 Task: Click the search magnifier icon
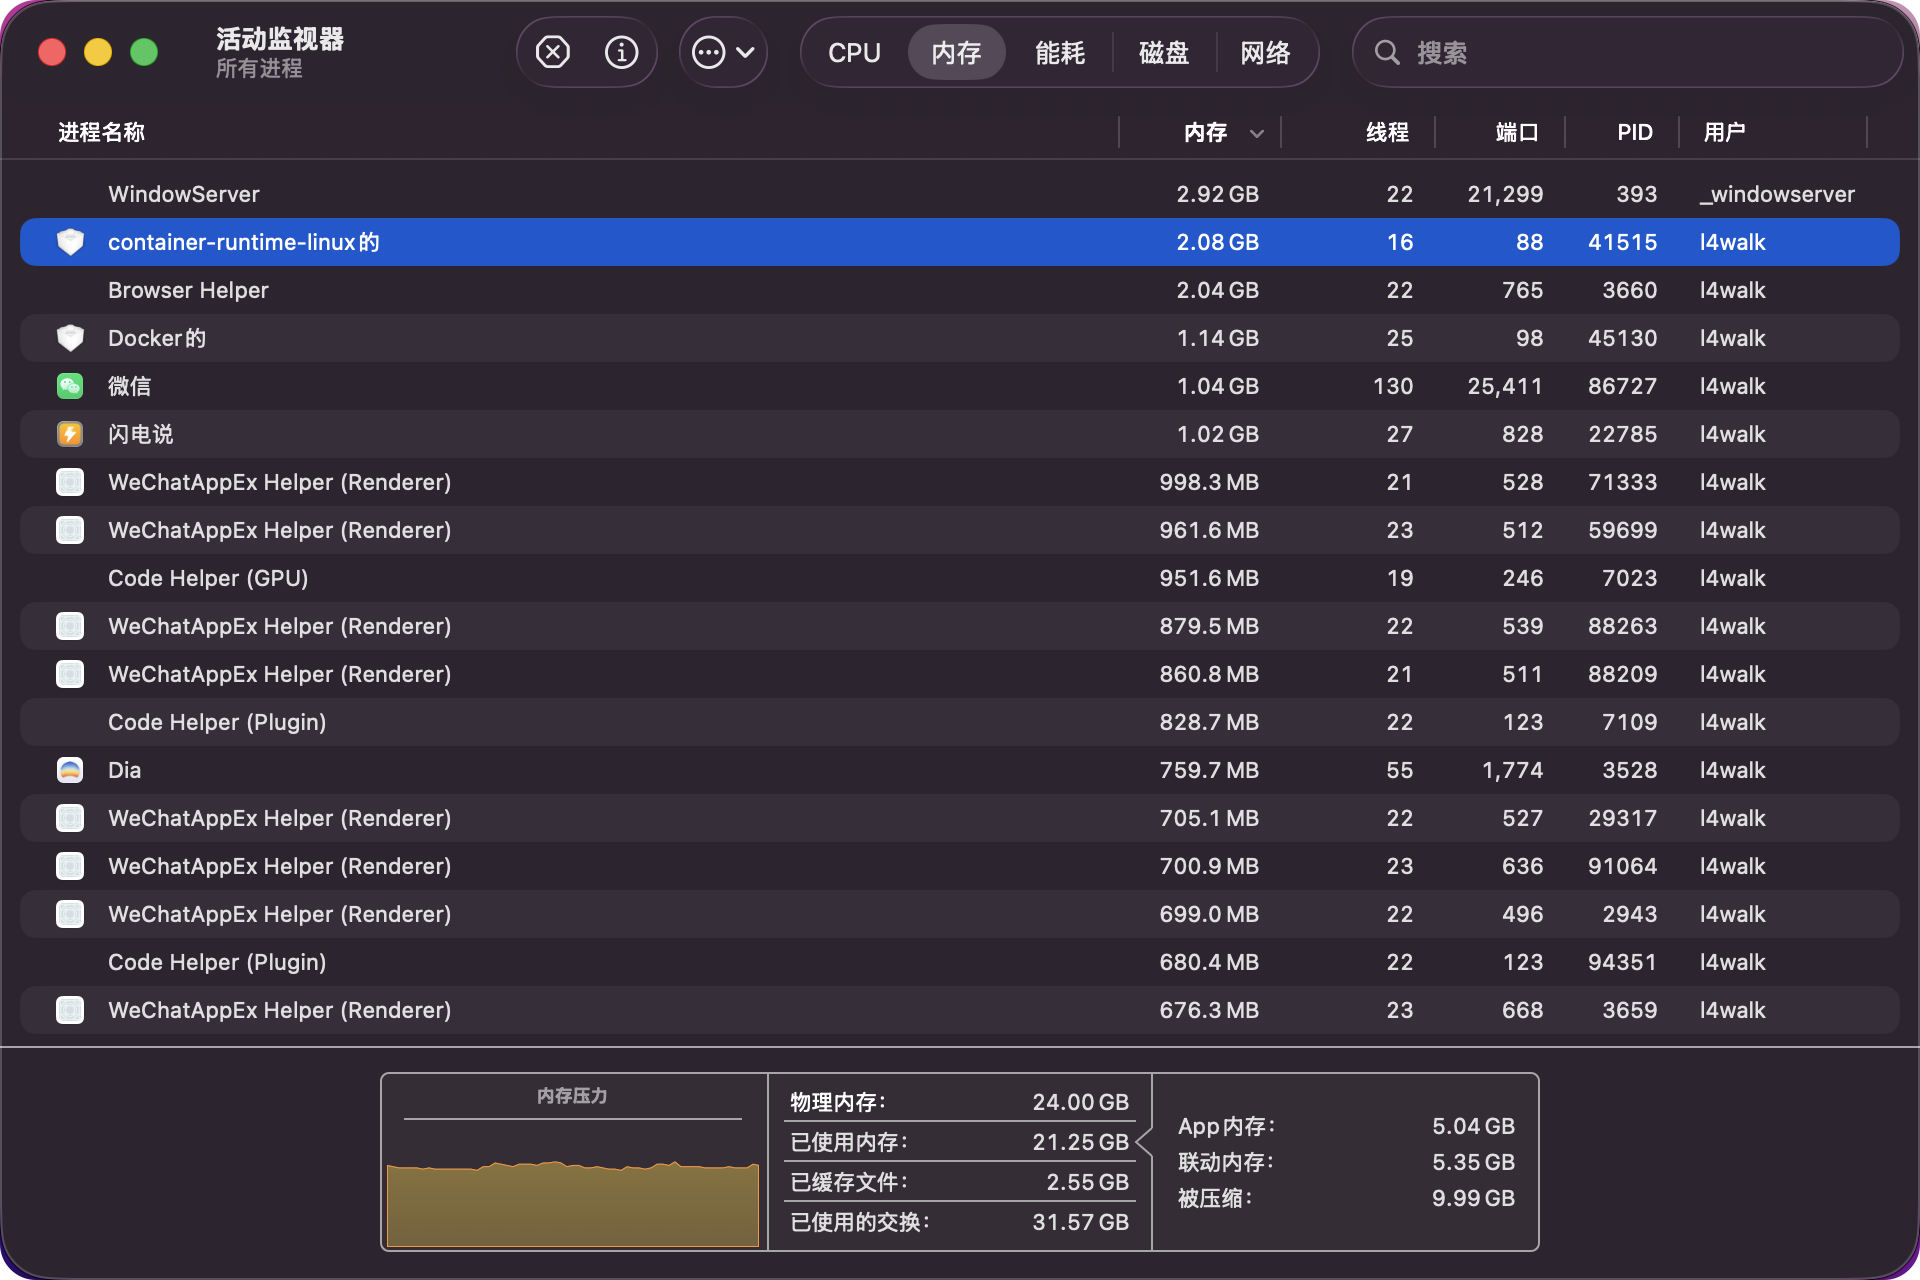[1387, 52]
